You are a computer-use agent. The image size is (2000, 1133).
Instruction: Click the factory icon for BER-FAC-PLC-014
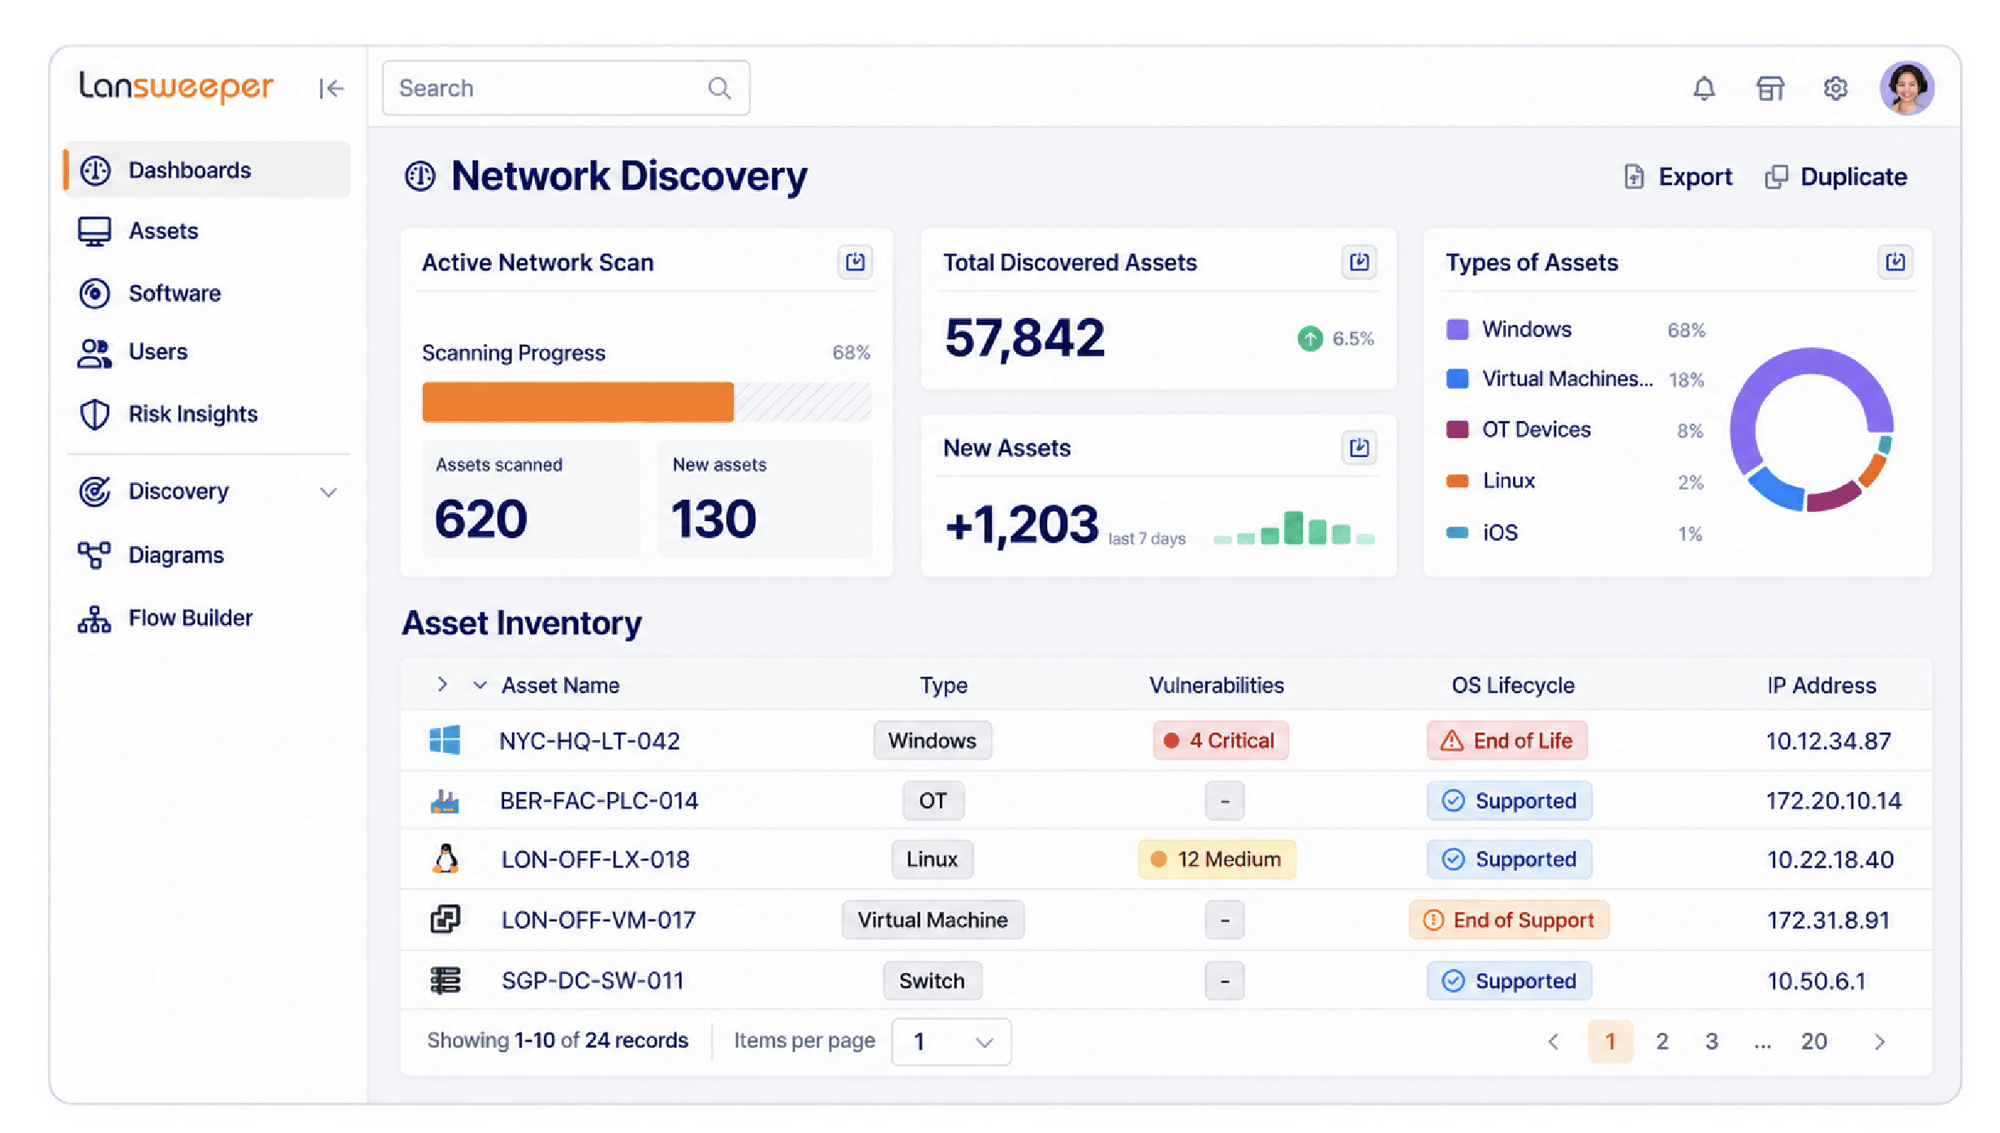pos(445,800)
